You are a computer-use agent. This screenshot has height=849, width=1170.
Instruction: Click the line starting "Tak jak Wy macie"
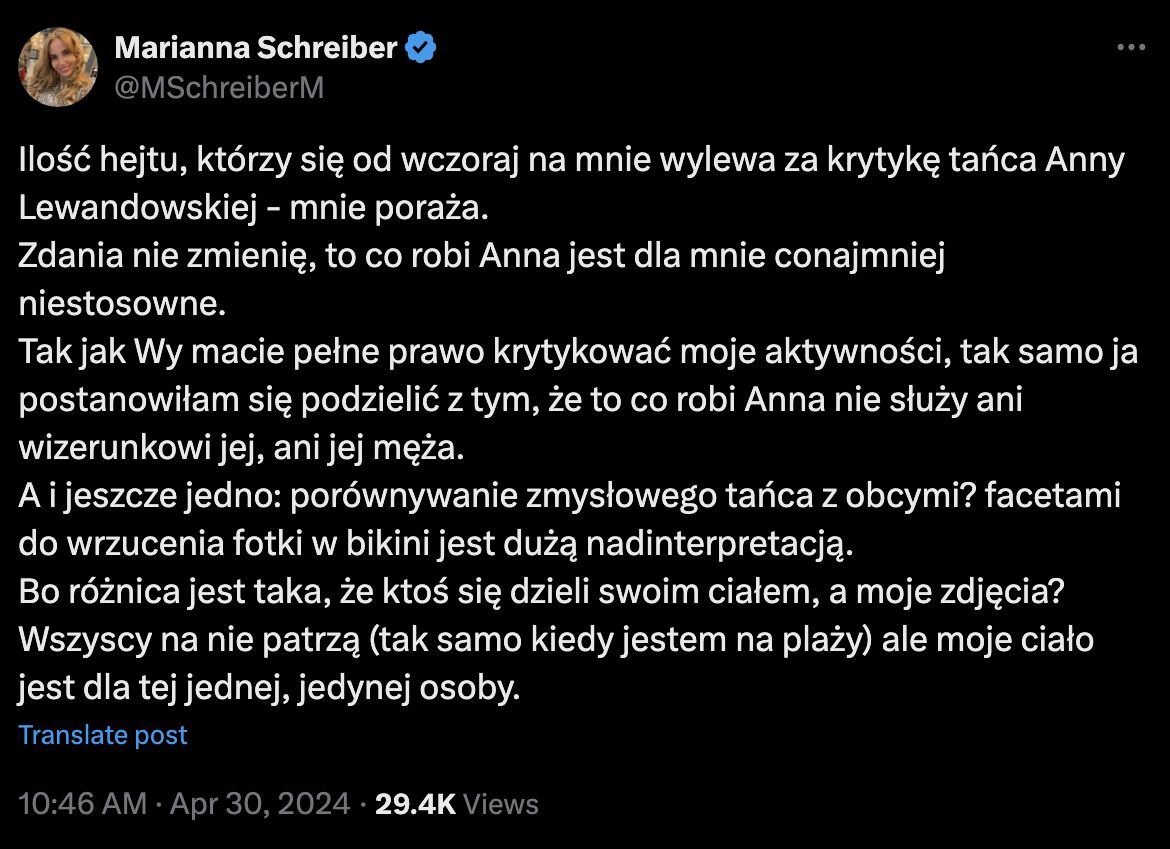579,351
